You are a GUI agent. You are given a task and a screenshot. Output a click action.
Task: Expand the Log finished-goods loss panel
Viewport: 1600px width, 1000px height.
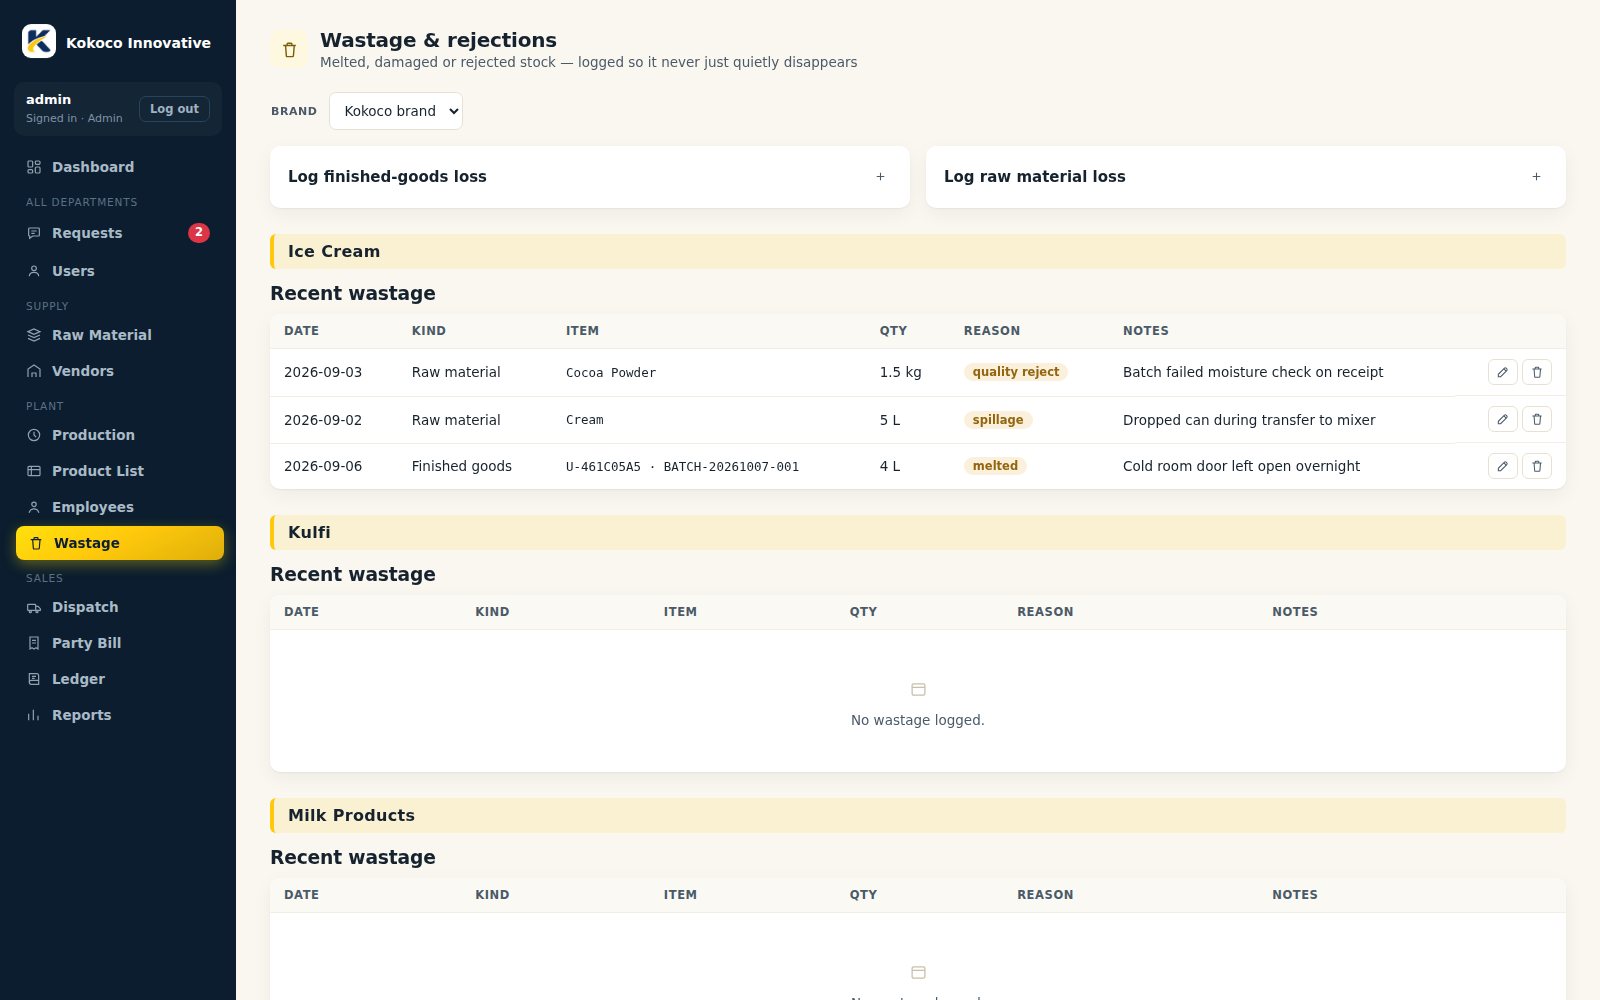pos(590,177)
